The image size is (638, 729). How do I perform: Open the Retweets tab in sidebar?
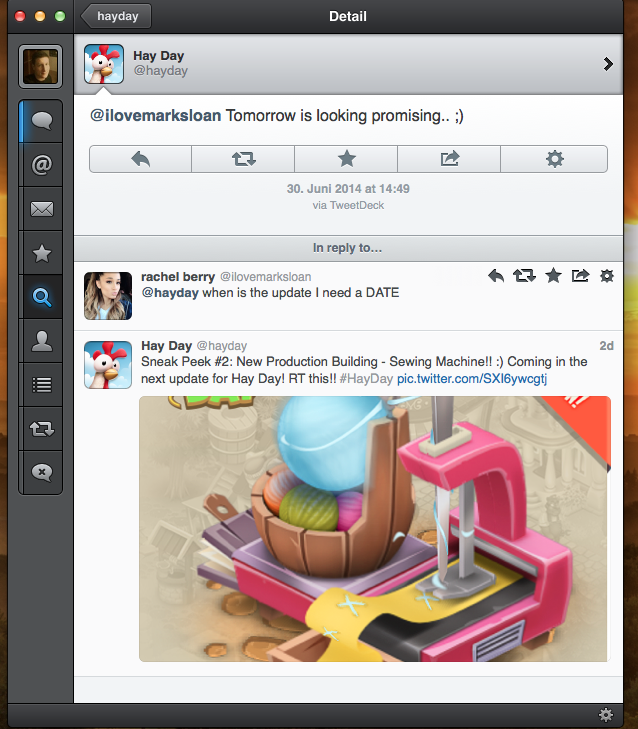point(41,428)
